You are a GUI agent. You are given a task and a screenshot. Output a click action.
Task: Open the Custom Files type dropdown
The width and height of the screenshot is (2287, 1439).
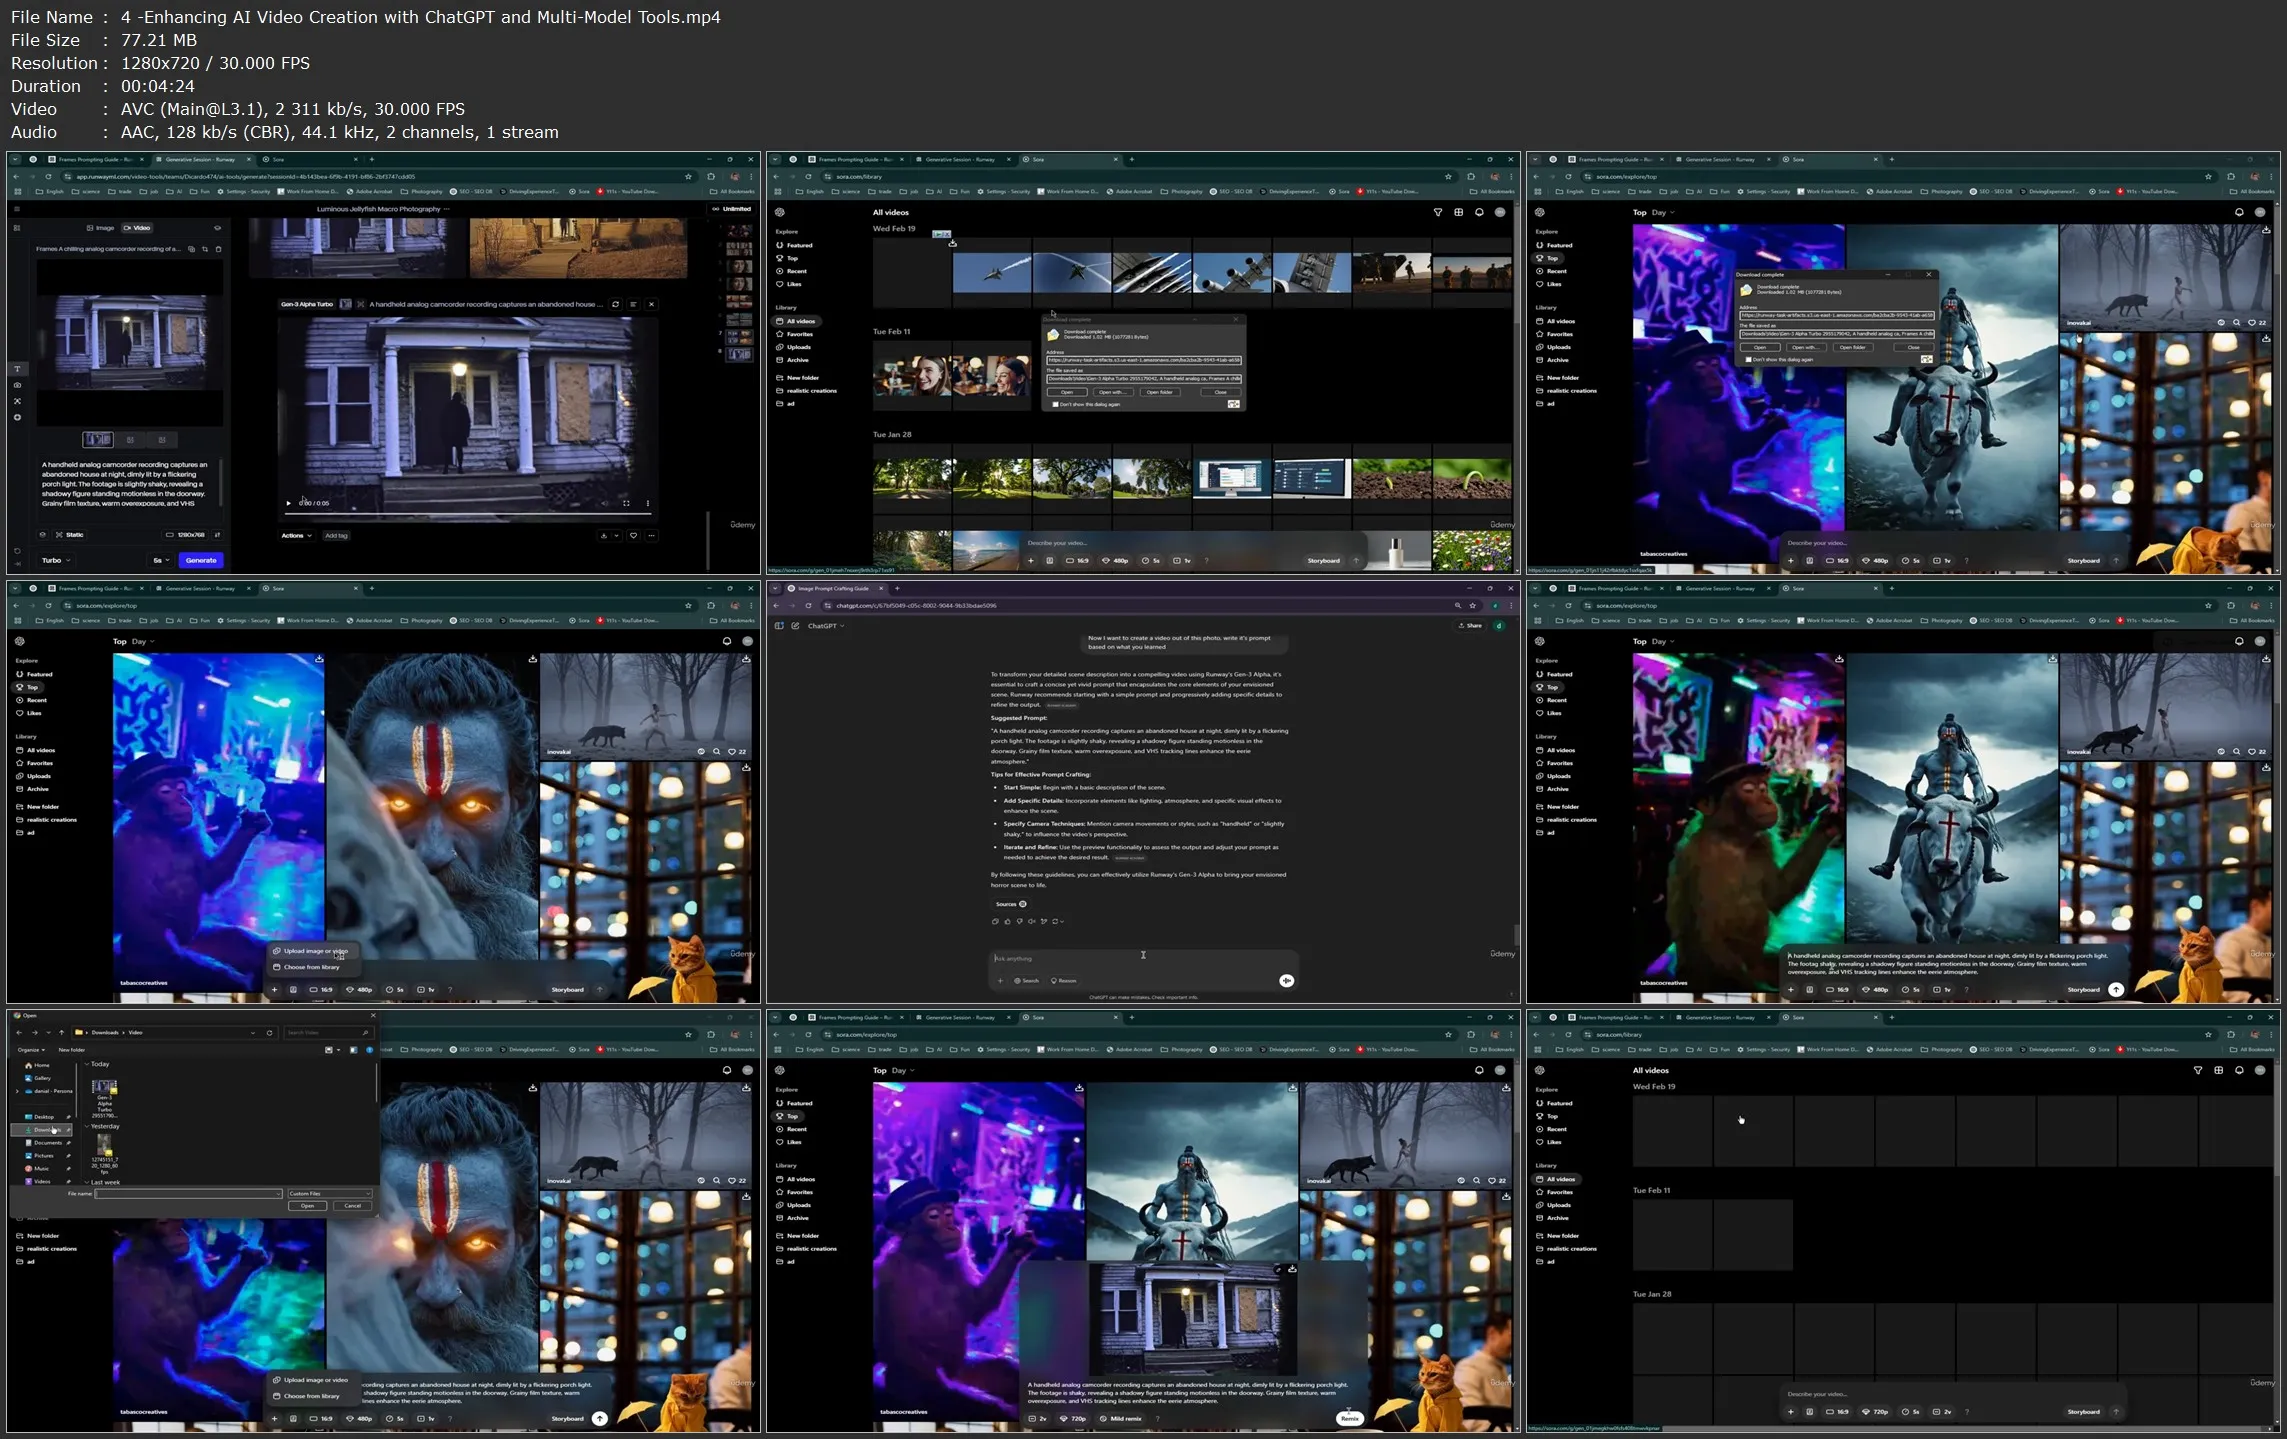click(329, 1193)
